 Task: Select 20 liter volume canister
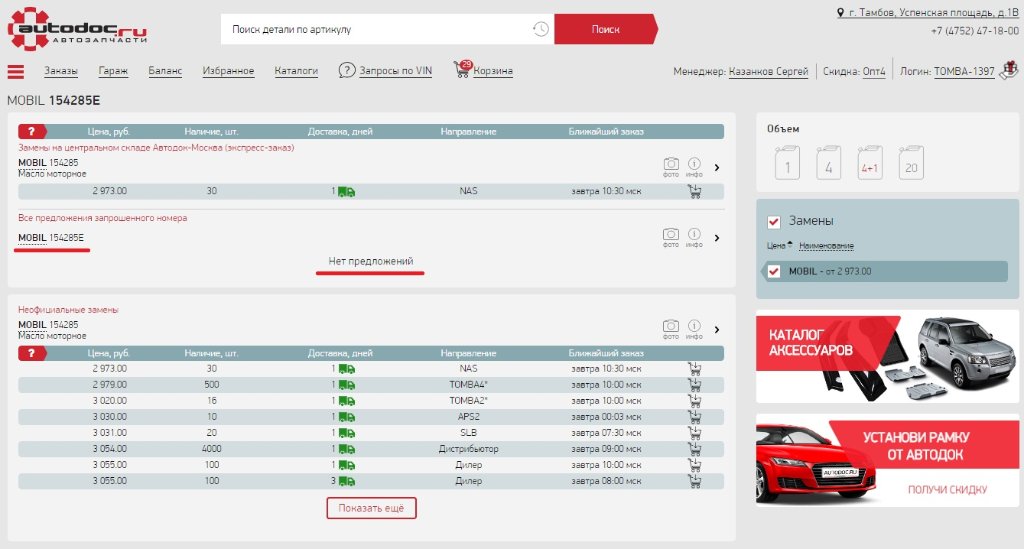[x=911, y=163]
